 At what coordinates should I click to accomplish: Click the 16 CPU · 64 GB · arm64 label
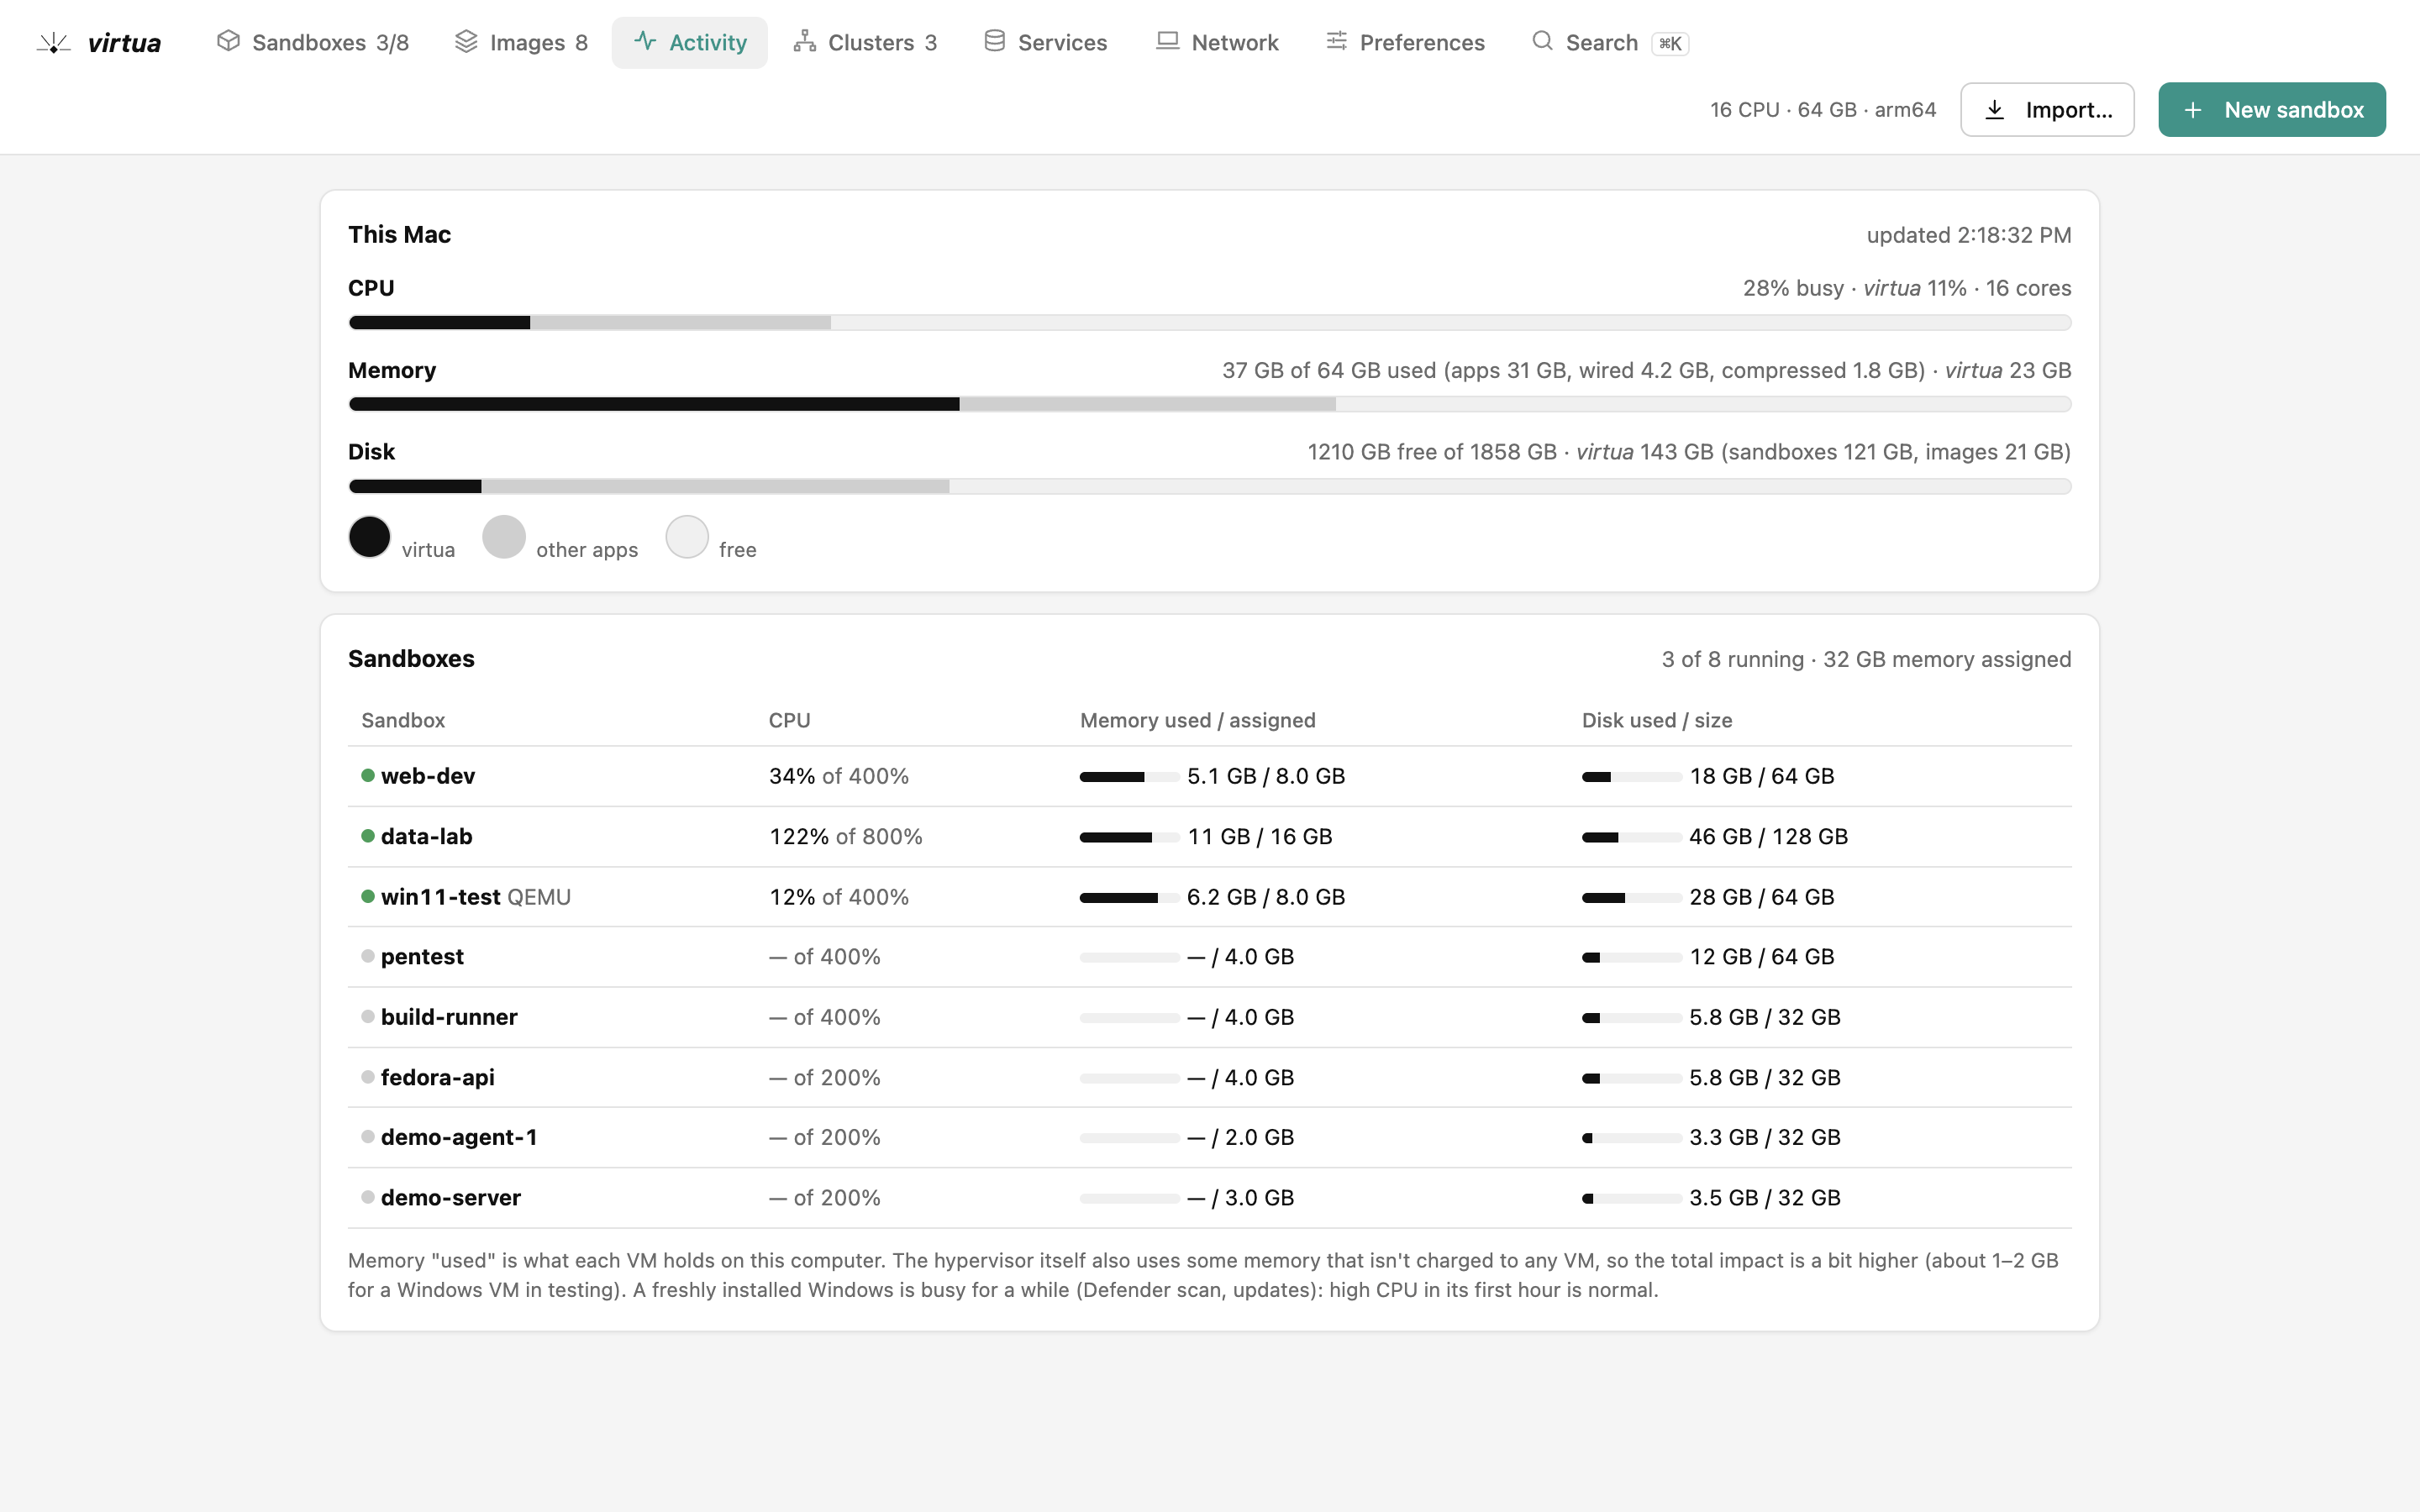coord(1822,109)
